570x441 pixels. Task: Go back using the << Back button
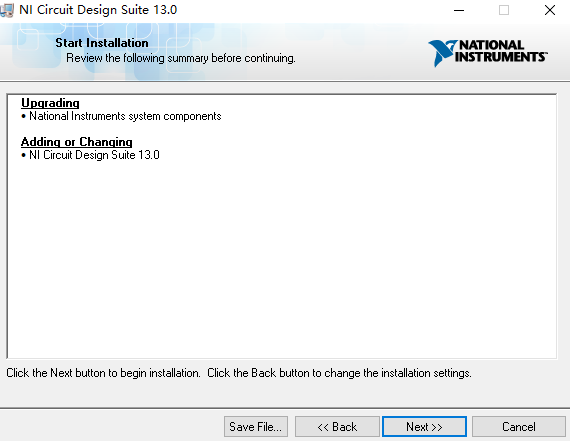pos(337,426)
